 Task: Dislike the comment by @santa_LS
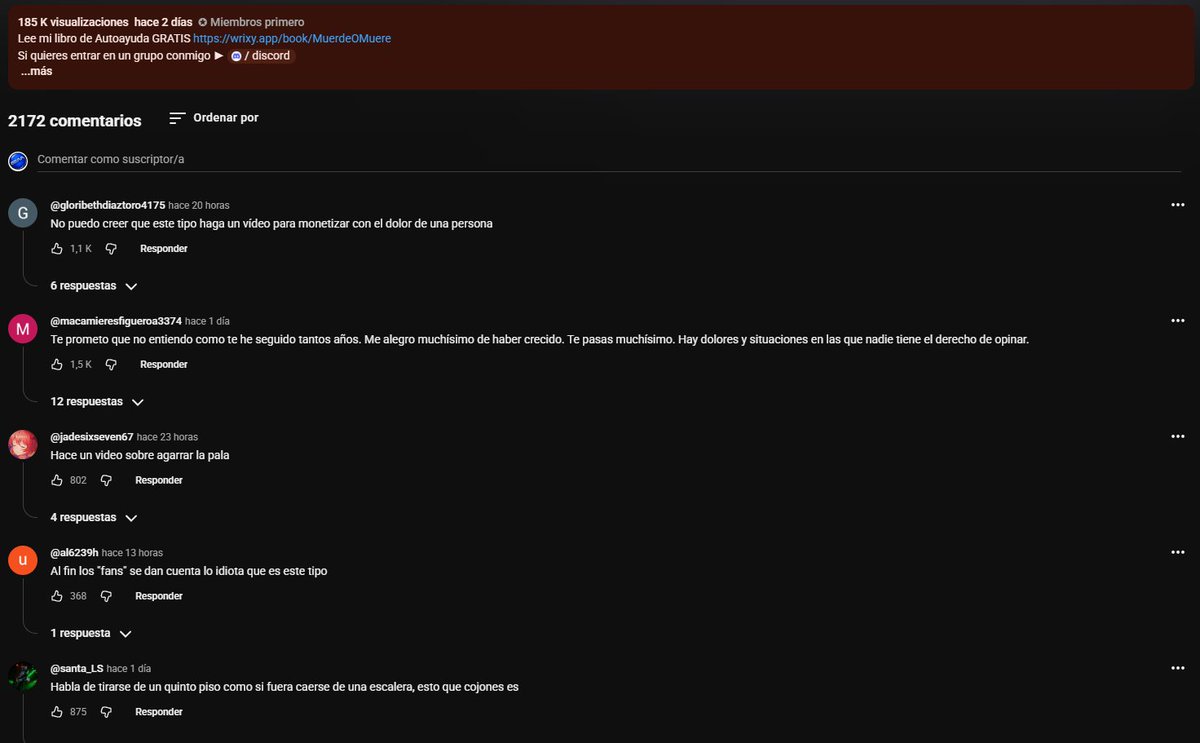coord(106,712)
